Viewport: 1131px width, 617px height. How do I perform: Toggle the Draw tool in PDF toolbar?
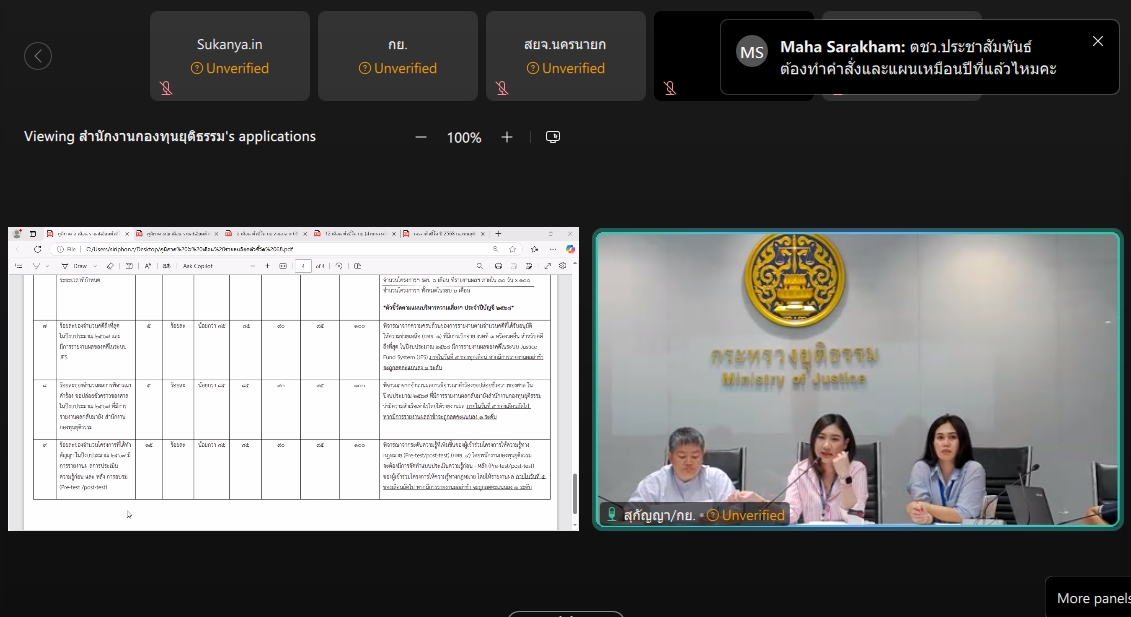point(78,266)
